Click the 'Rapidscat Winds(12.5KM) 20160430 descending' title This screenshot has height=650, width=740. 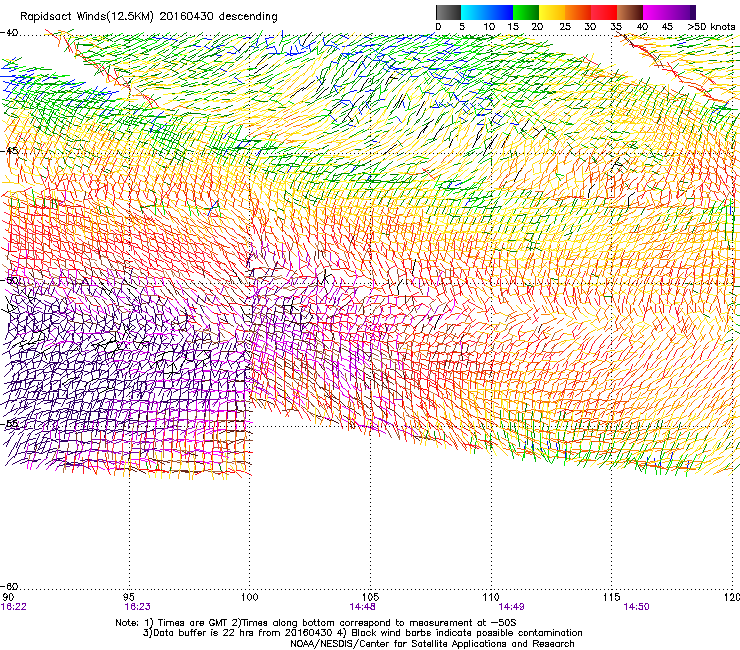coord(149,17)
